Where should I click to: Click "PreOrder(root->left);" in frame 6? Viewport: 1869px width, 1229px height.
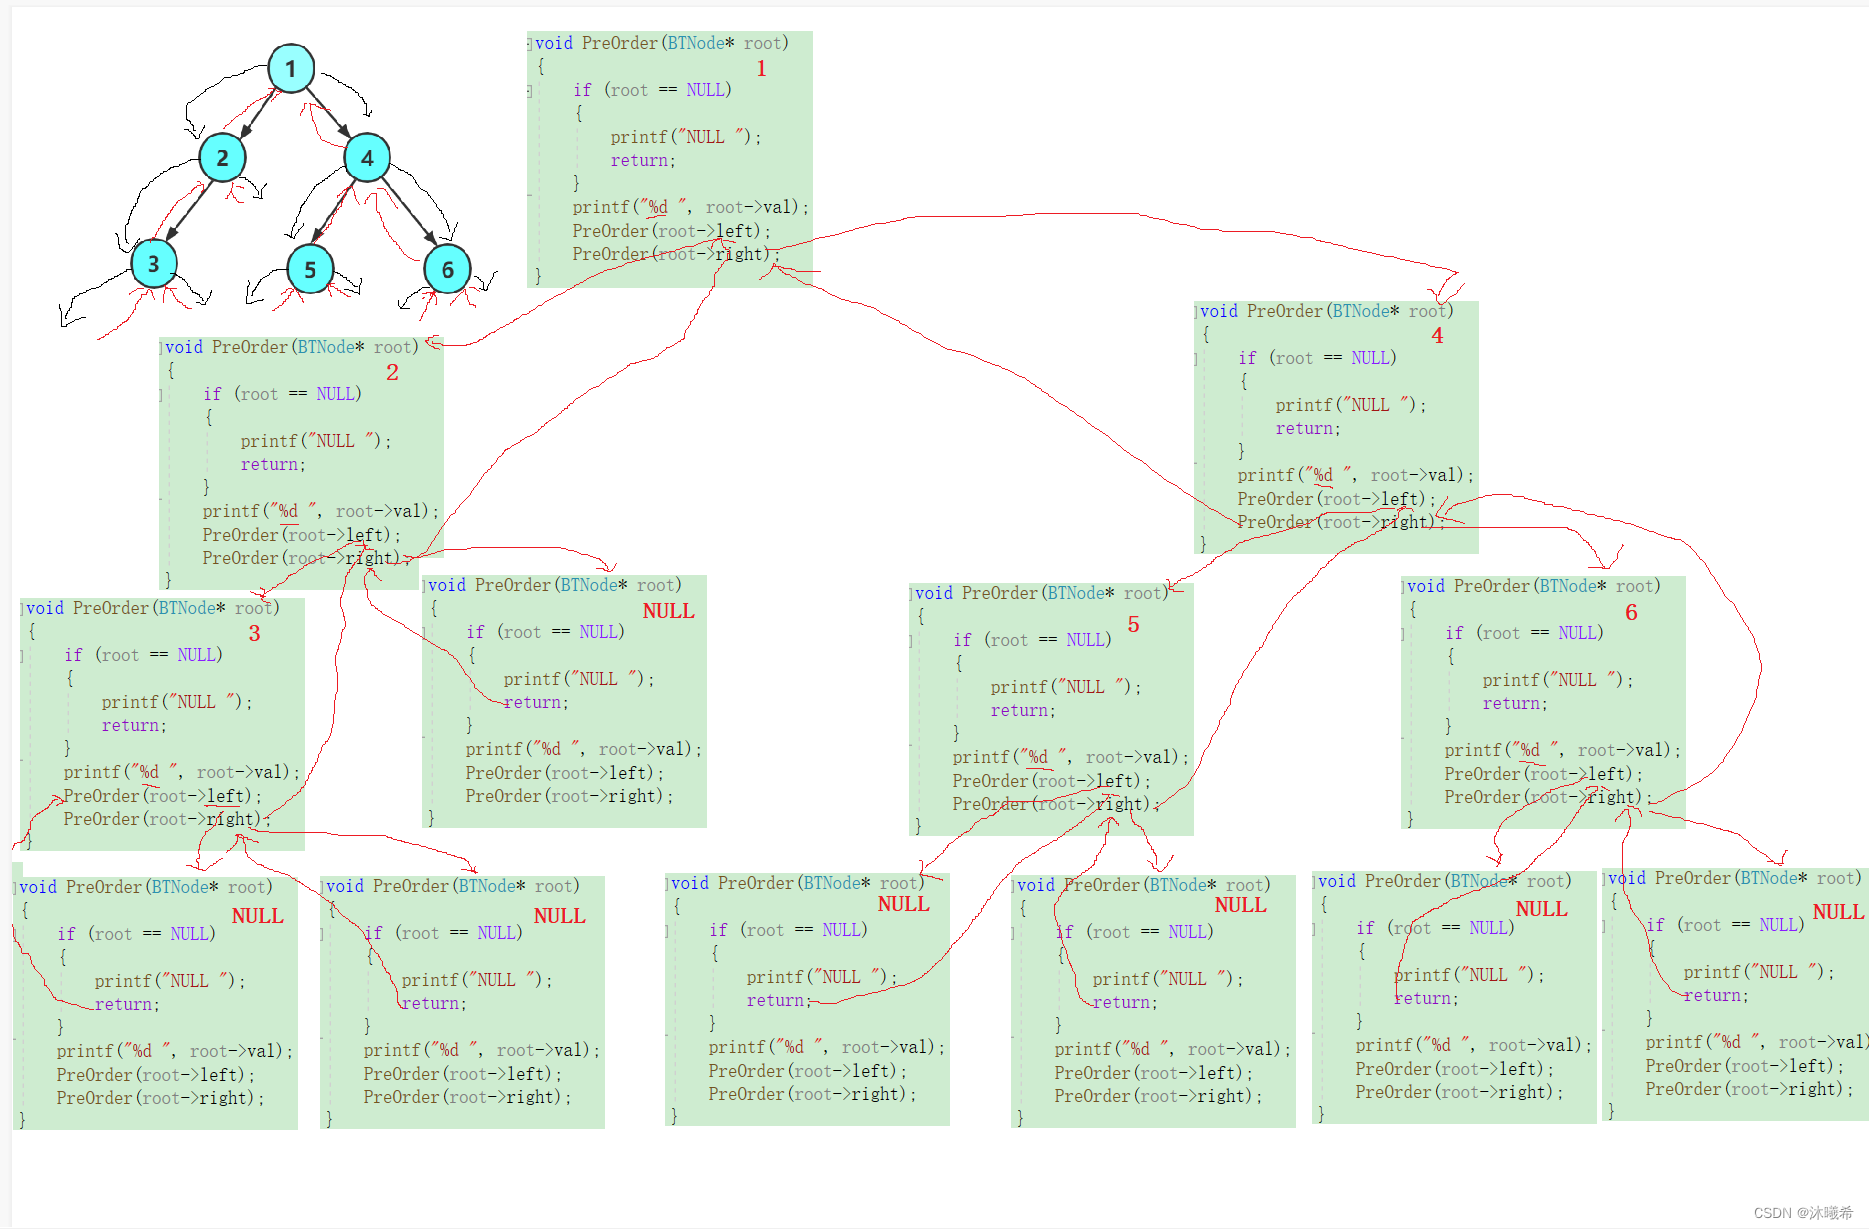coord(1544,774)
